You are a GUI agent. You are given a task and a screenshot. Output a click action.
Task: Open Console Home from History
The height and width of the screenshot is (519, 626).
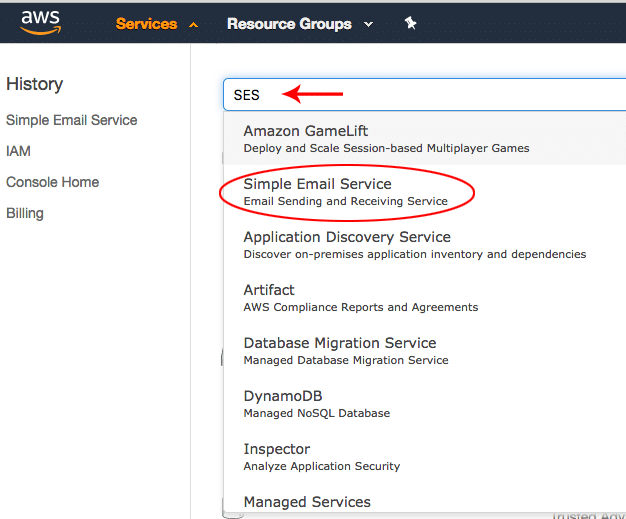point(52,182)
